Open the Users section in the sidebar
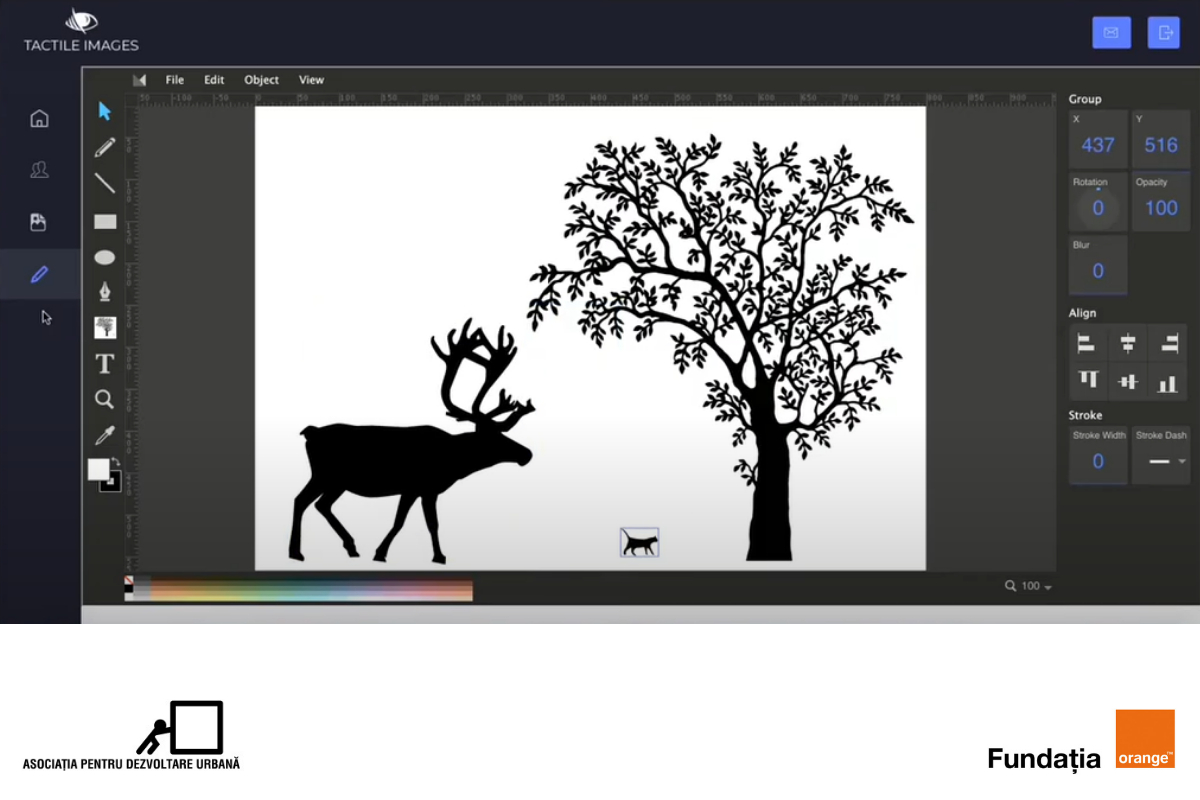Viewport: 1200px width, 800px height. click(x=39, y=170)
